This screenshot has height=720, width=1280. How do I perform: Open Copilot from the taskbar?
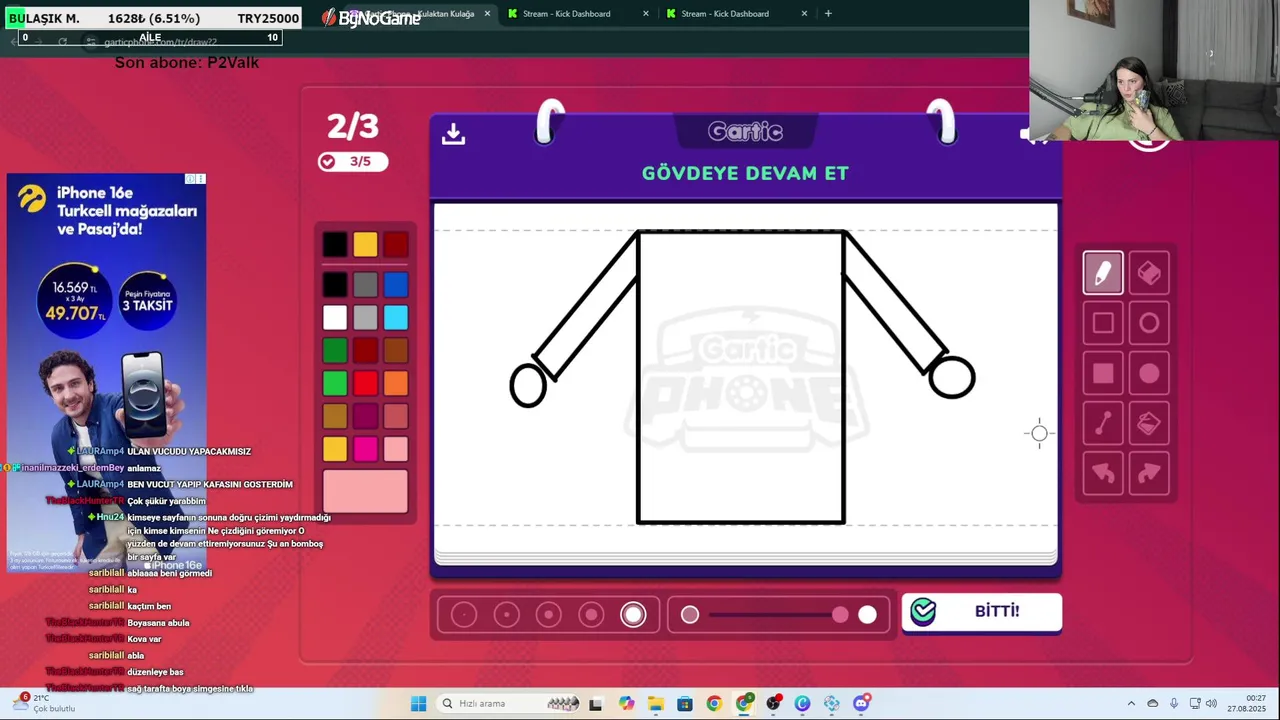pos(626,704)
